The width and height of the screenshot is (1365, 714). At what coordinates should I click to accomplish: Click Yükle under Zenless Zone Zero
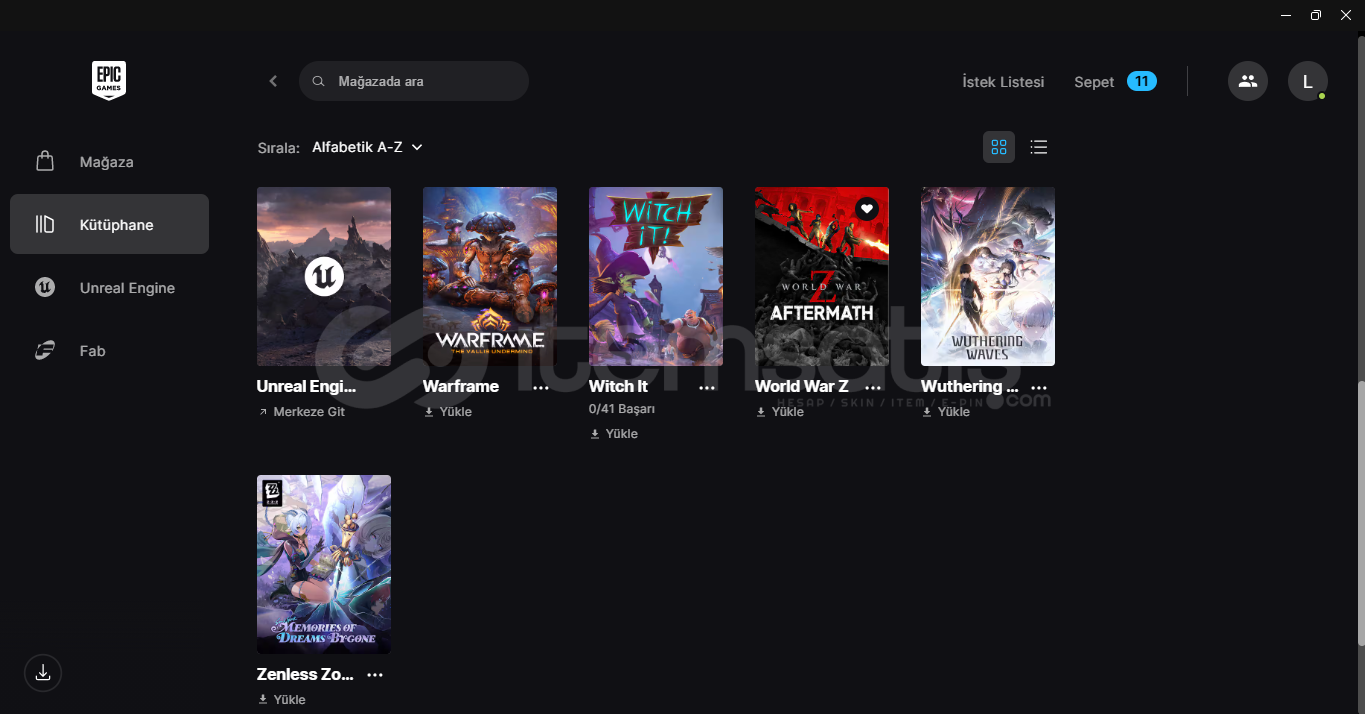(281, 699)
